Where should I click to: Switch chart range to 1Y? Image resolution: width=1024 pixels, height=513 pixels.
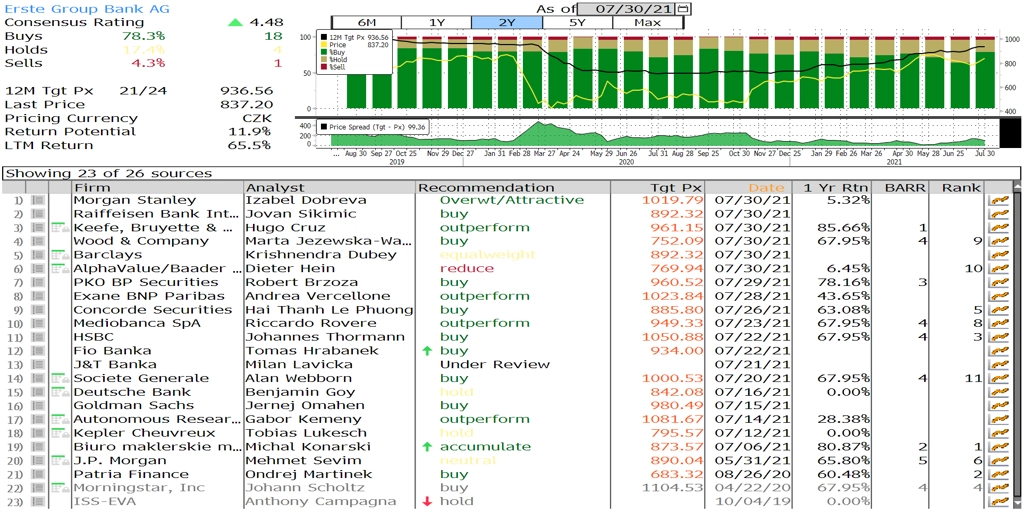tap(436, 22)
